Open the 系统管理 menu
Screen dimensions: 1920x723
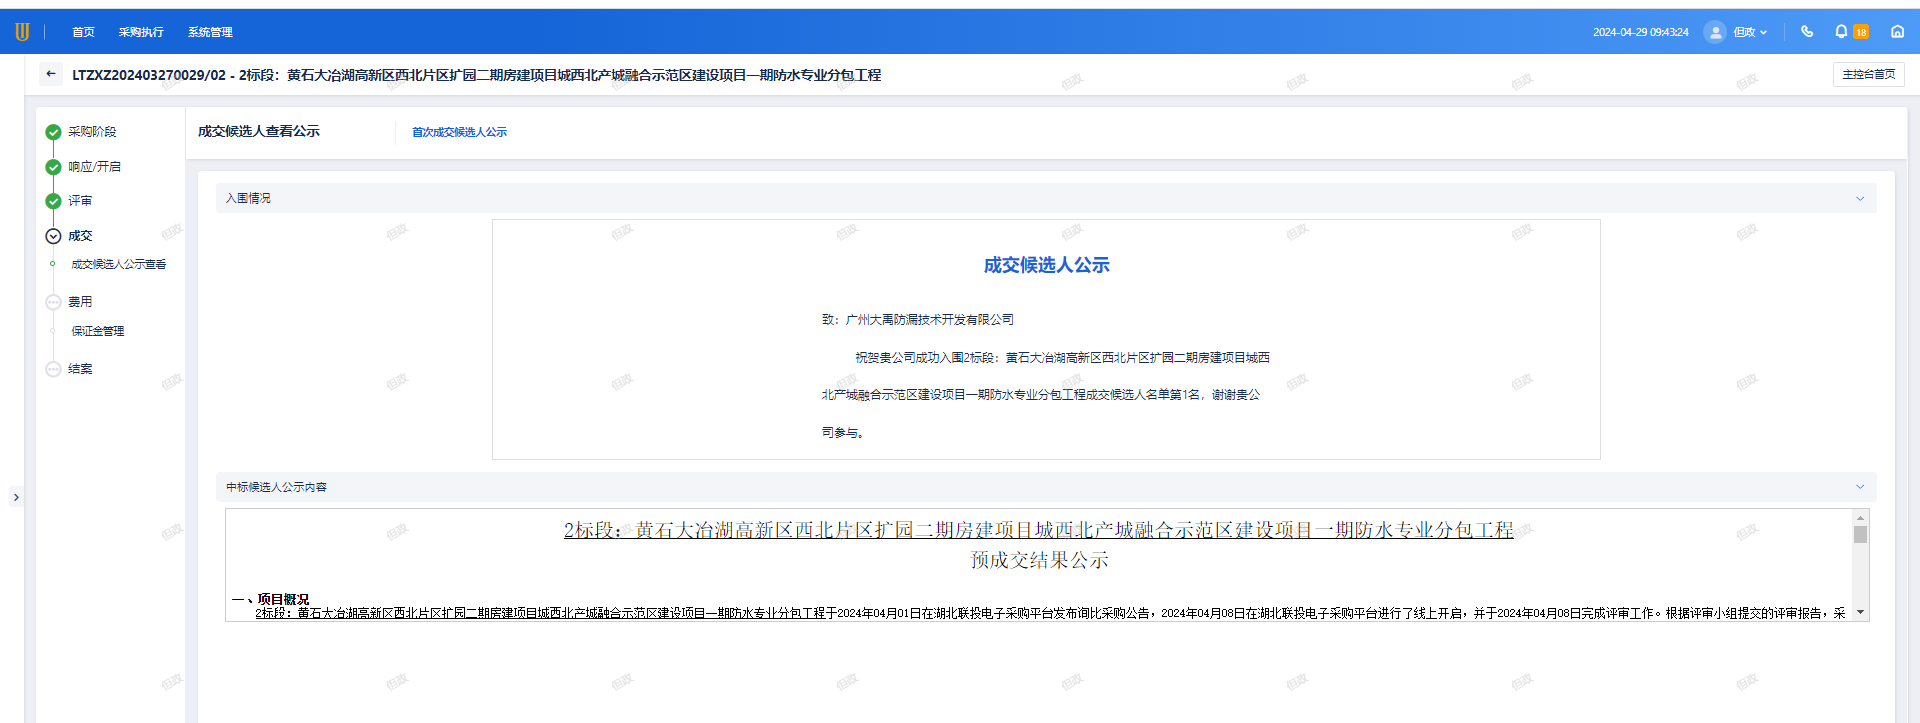[x=210, y=32]
